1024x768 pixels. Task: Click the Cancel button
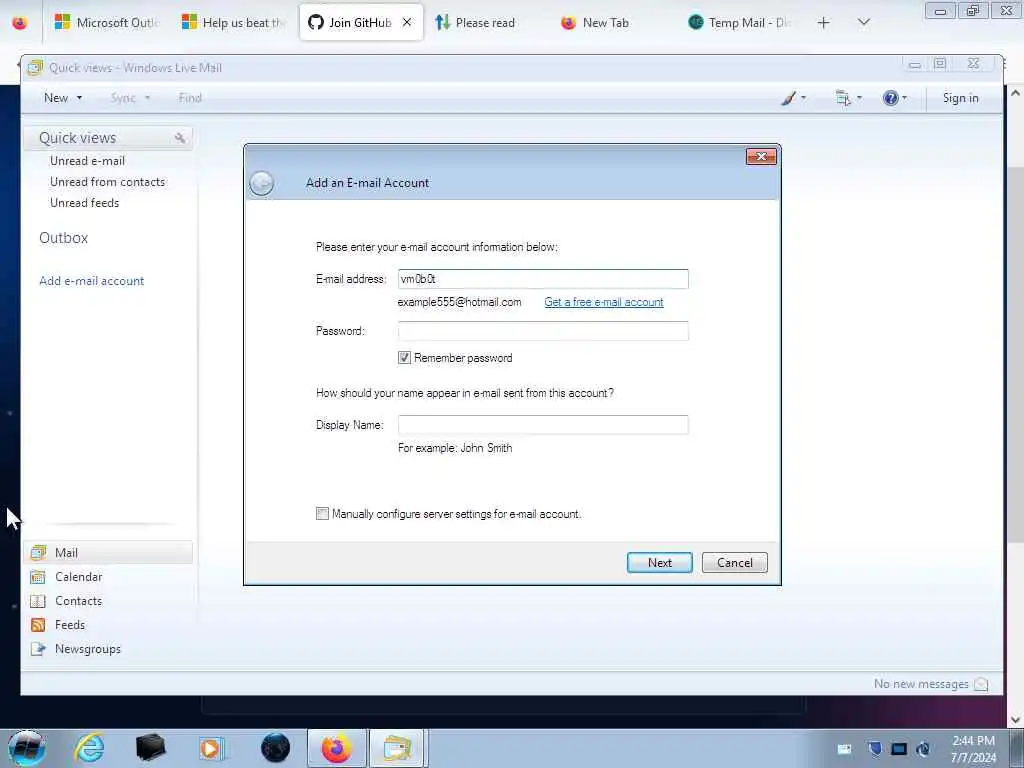click(735, 563)
